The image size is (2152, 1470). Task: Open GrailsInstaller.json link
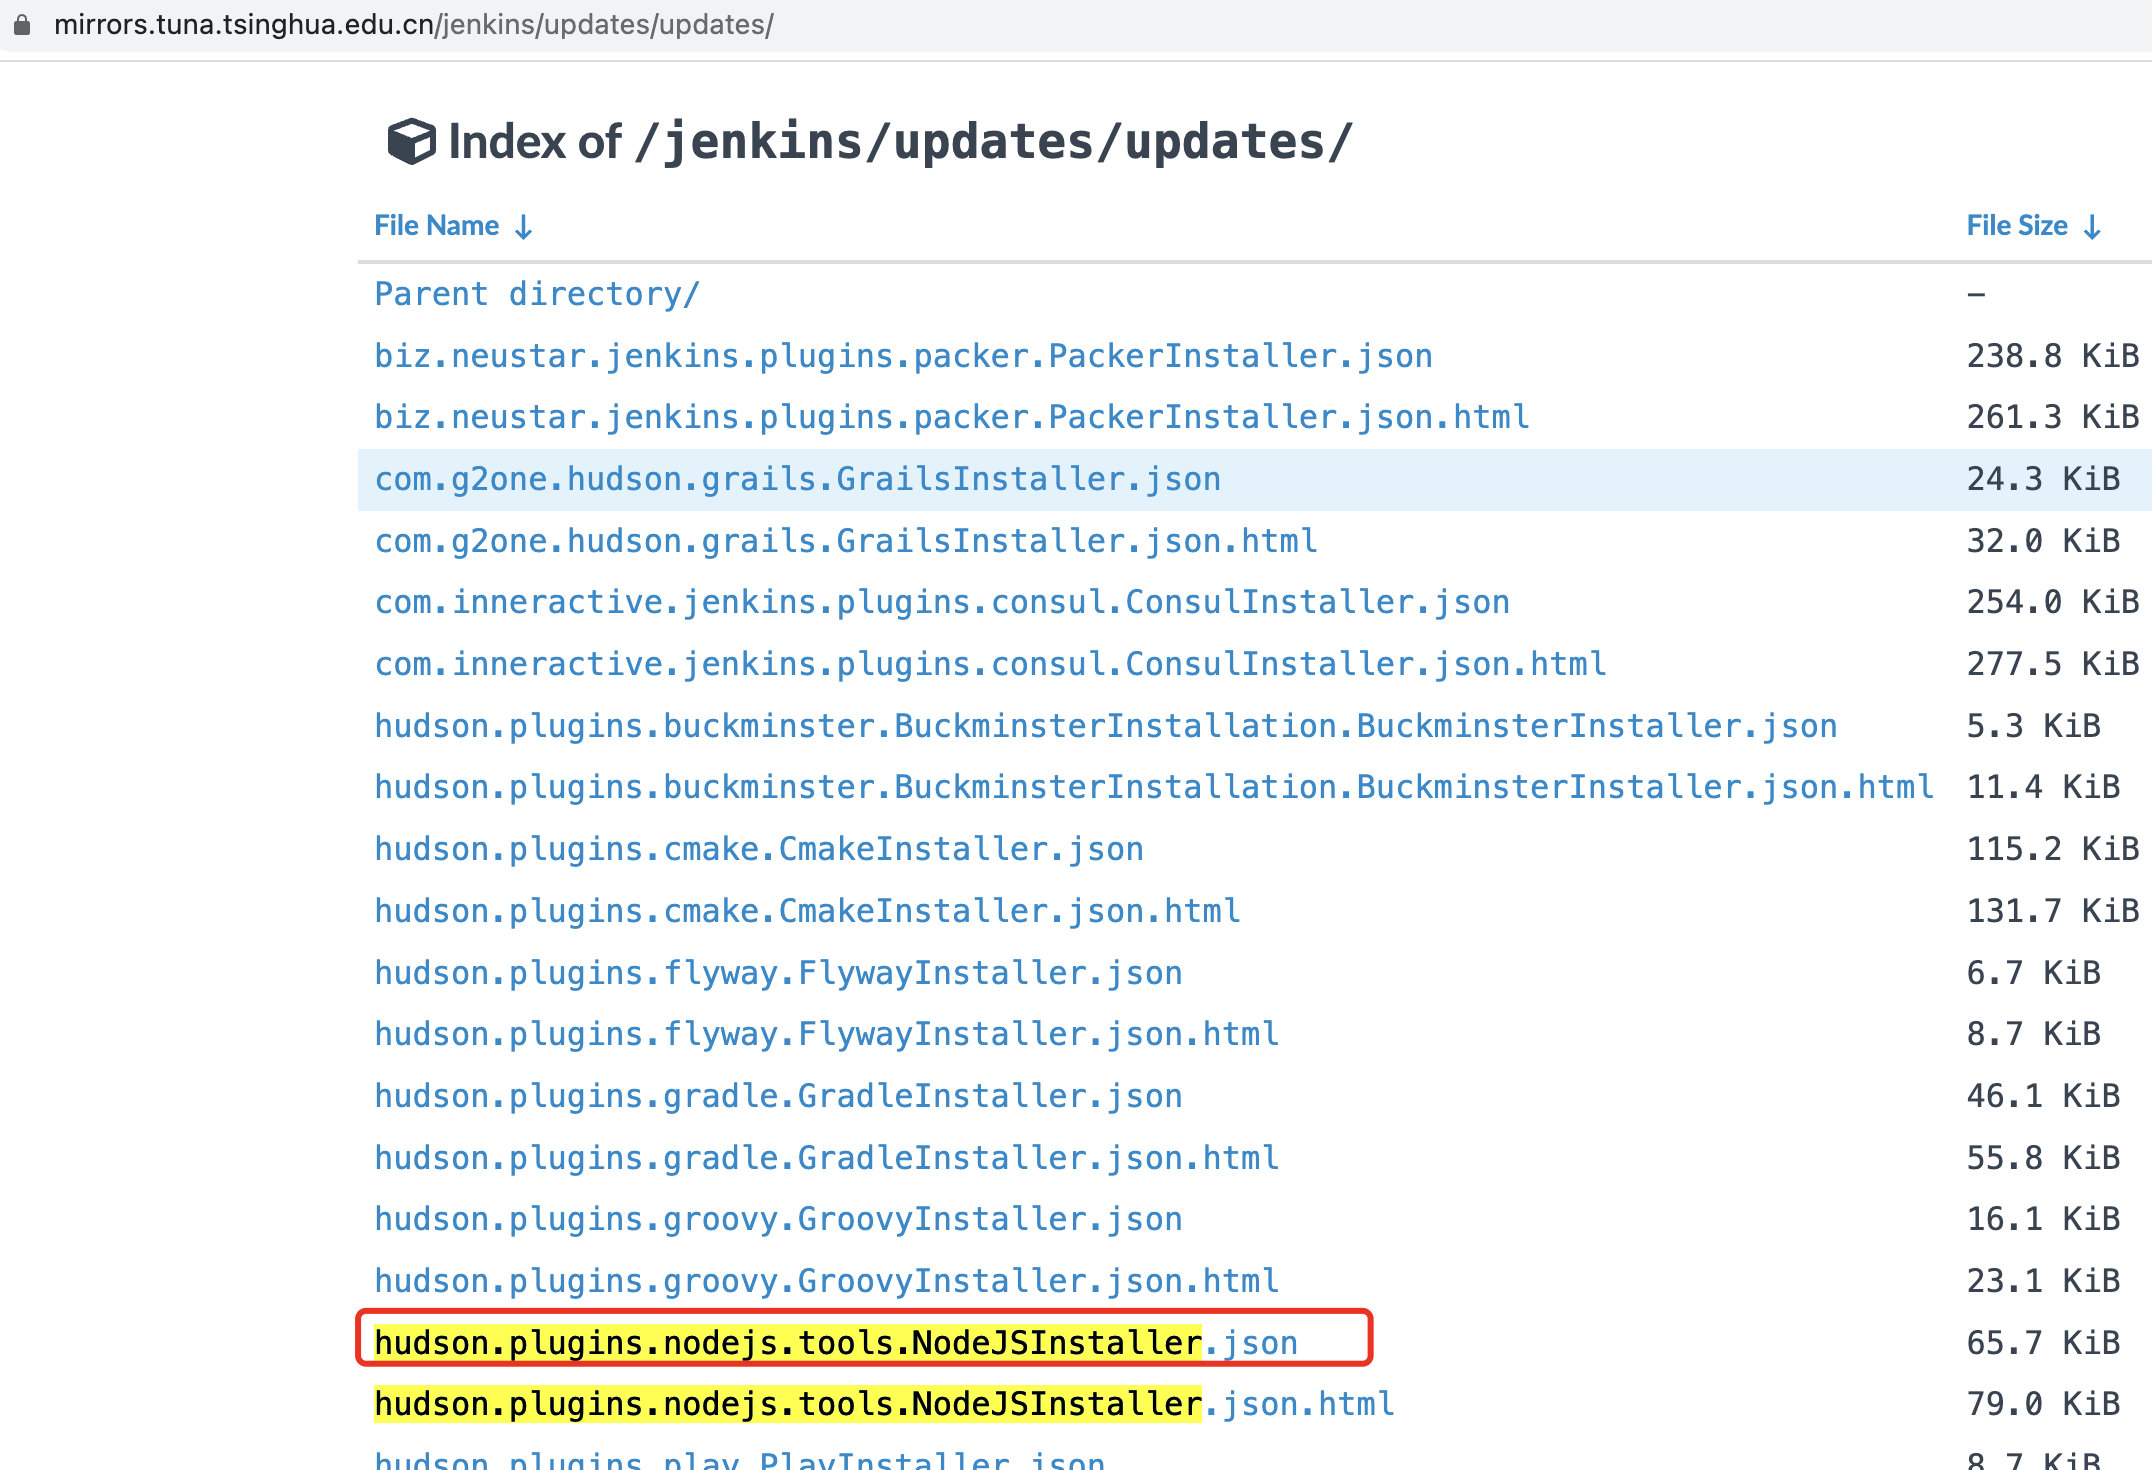pyautogui.click(x=797, y=479)
